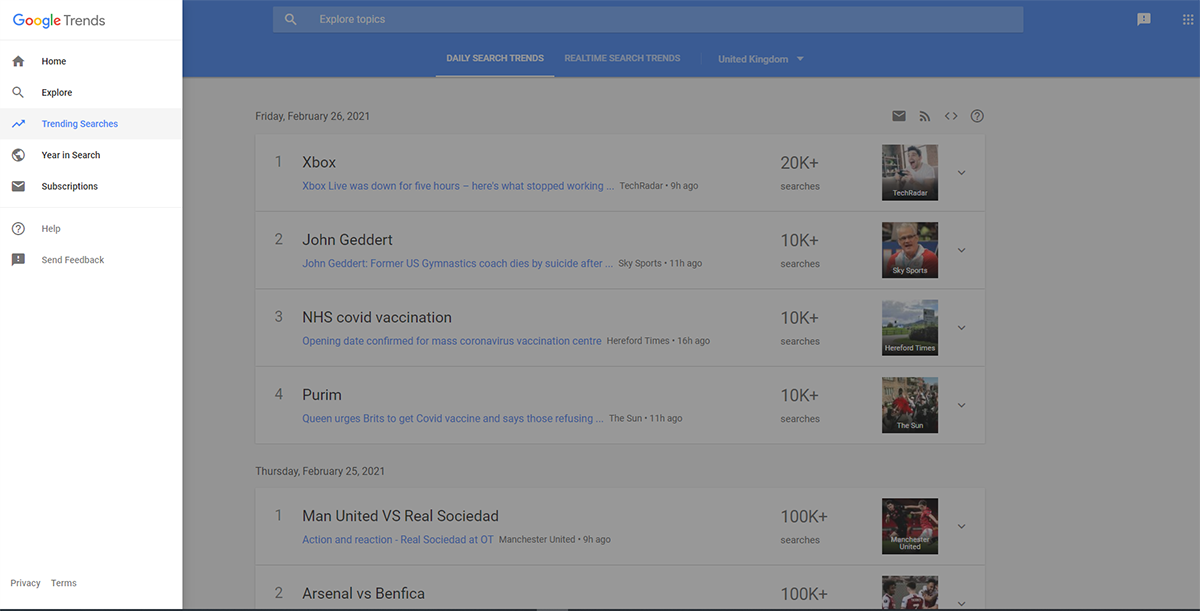
Task: Expand the Xbox trend row chevron
Action: pos(961,173)
